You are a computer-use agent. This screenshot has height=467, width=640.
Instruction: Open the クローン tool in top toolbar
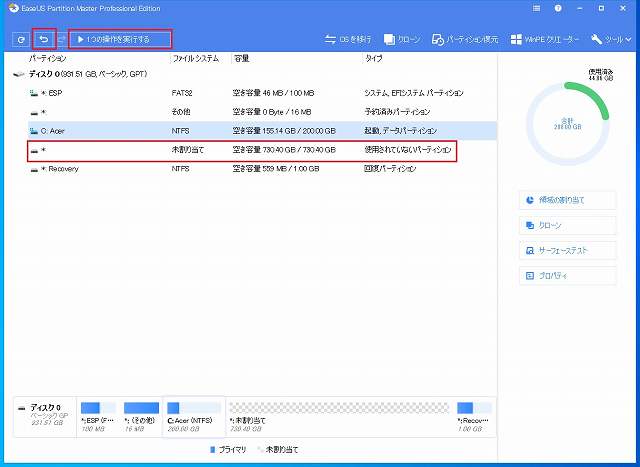pos(402,40)
